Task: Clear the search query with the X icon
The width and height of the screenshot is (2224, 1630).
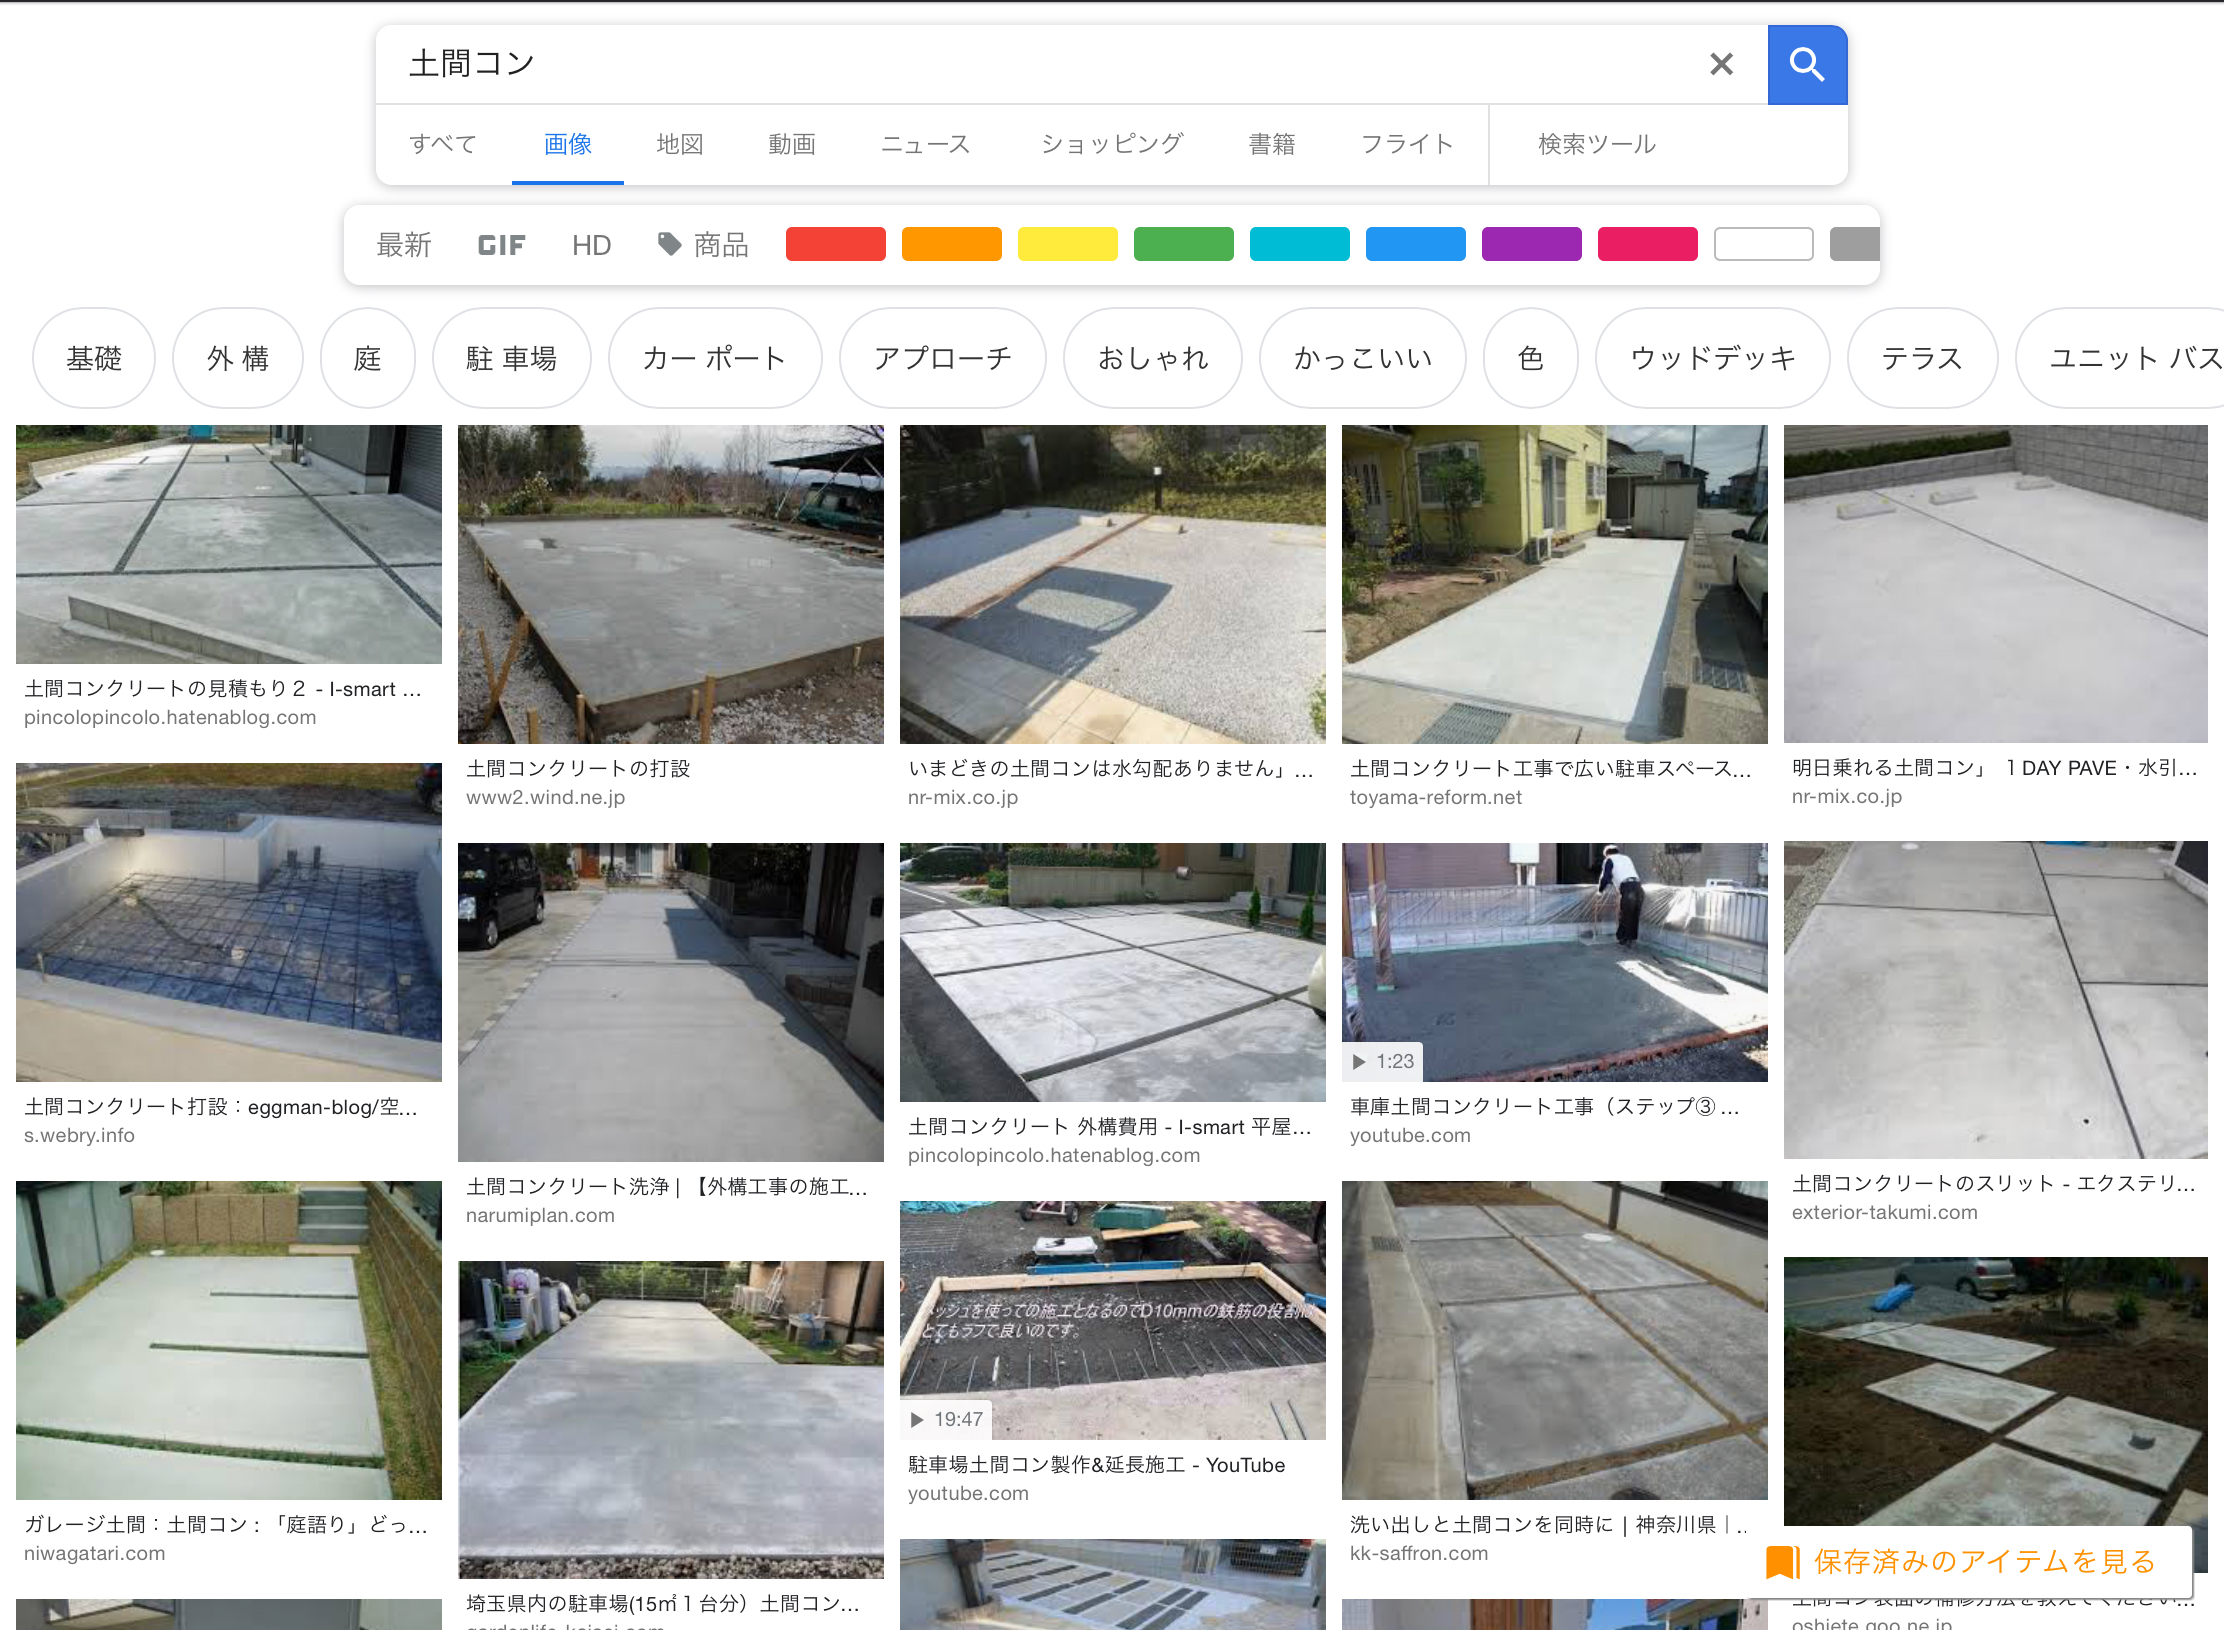Action: pos(1721,65)
